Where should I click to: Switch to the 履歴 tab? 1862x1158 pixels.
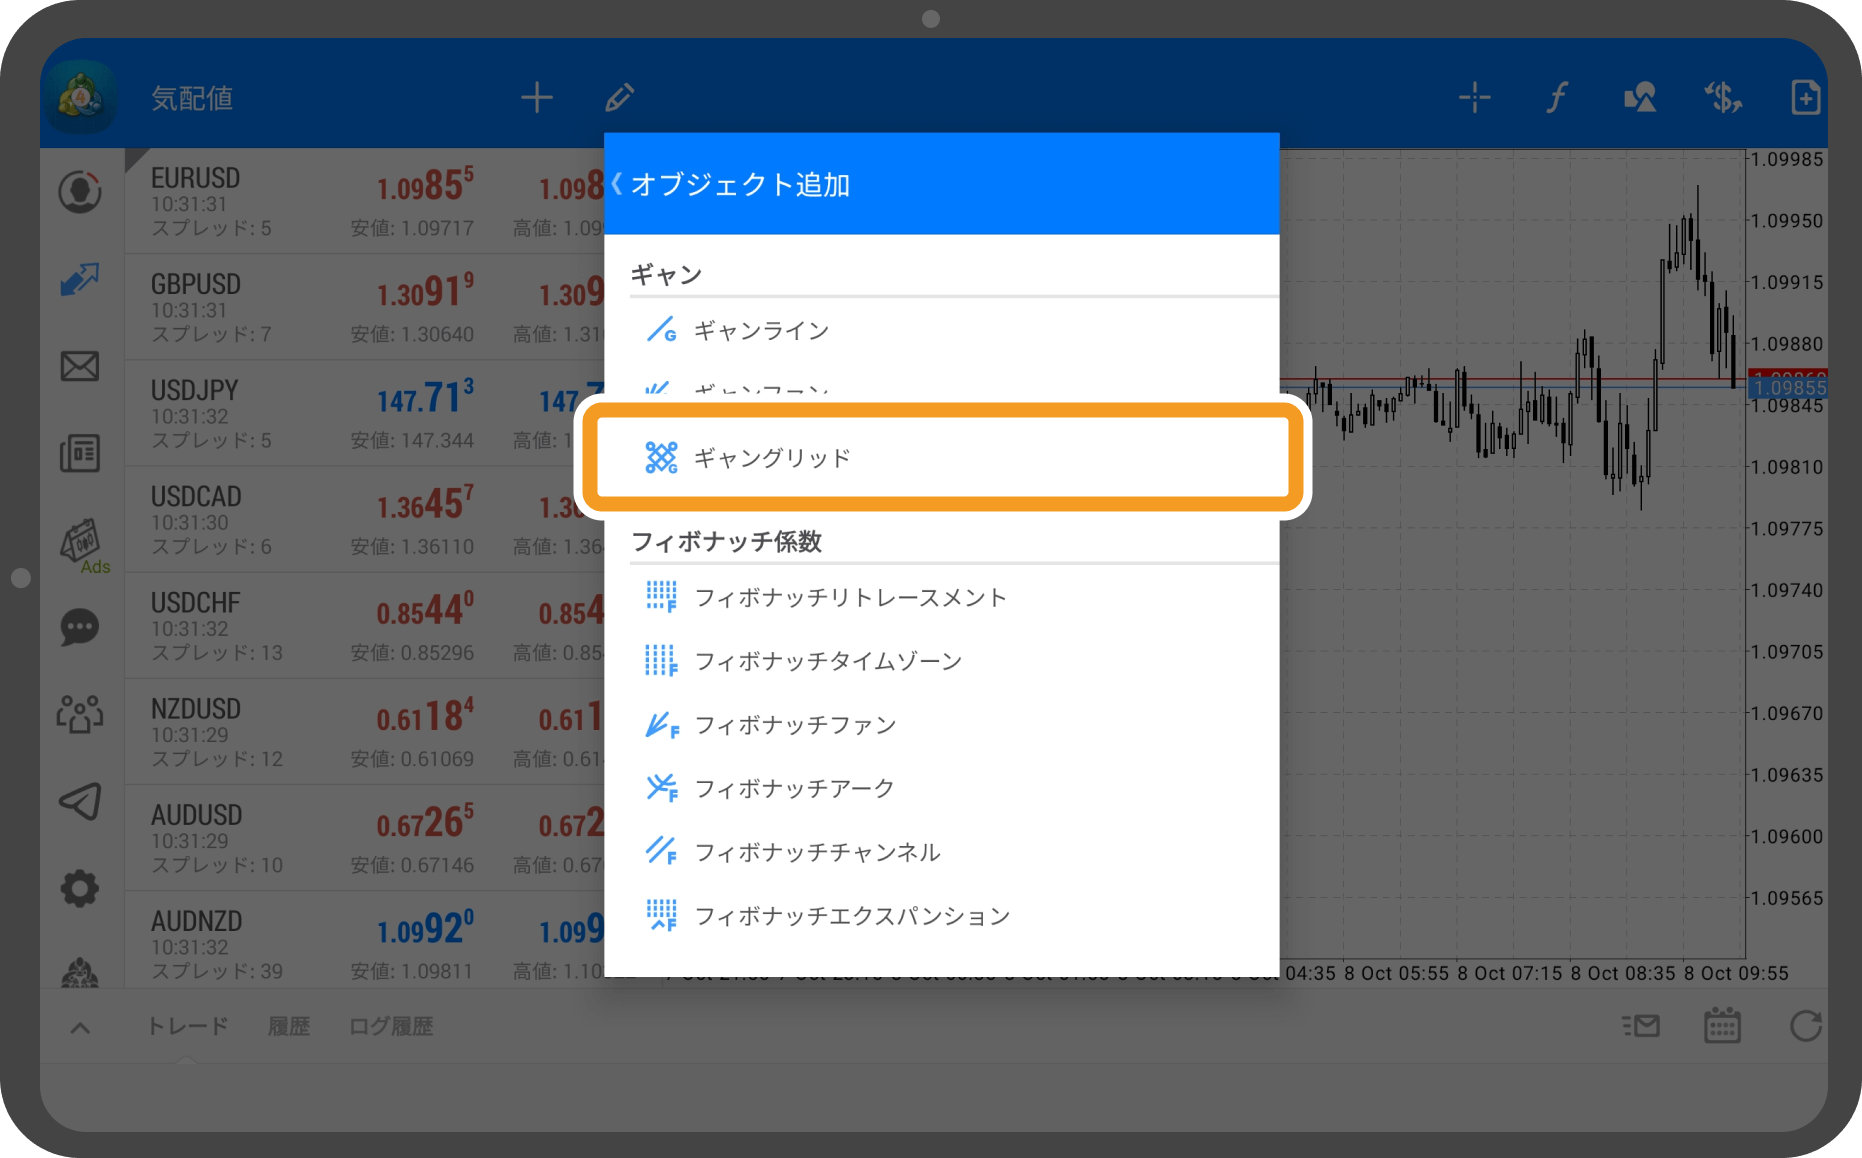click(289, 1026)
